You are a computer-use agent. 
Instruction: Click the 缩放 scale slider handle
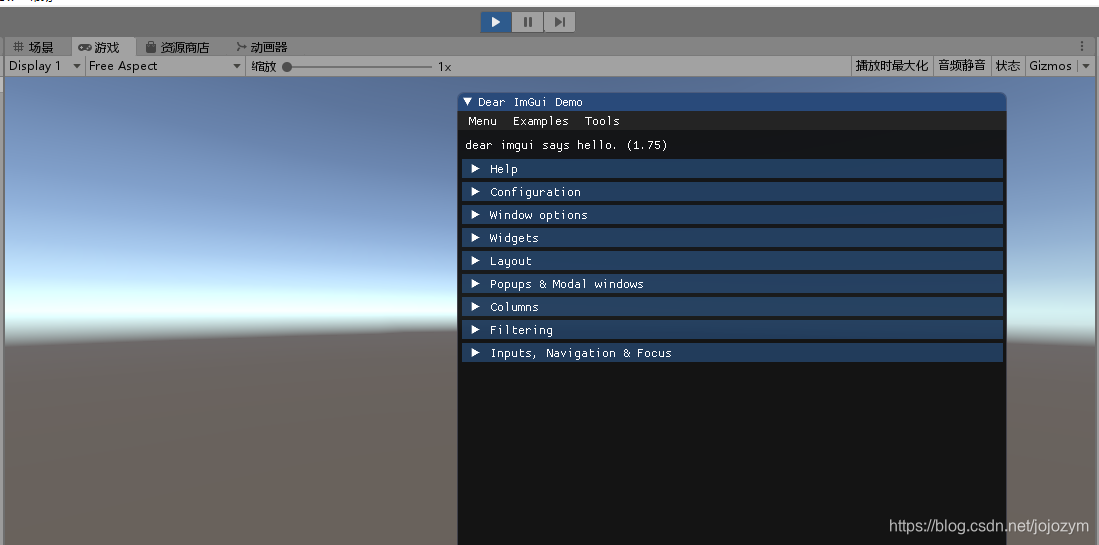tap(287, 67)
